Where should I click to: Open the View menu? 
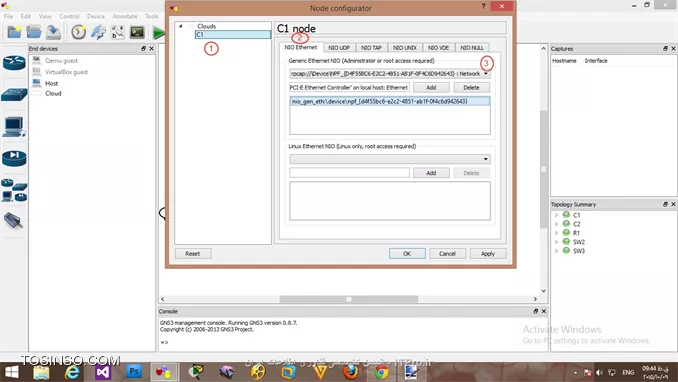[45, 16]
